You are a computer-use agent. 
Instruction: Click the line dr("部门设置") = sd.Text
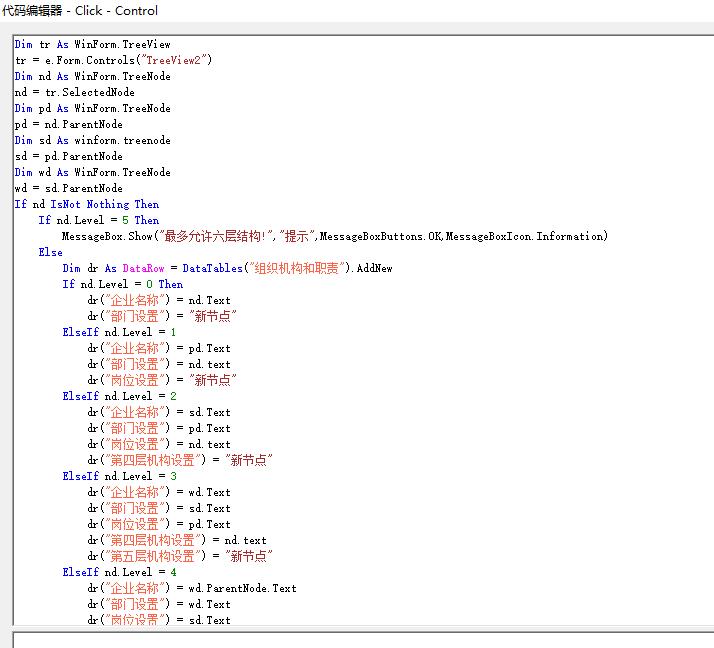pyautogui.click(x=159, y=508)
